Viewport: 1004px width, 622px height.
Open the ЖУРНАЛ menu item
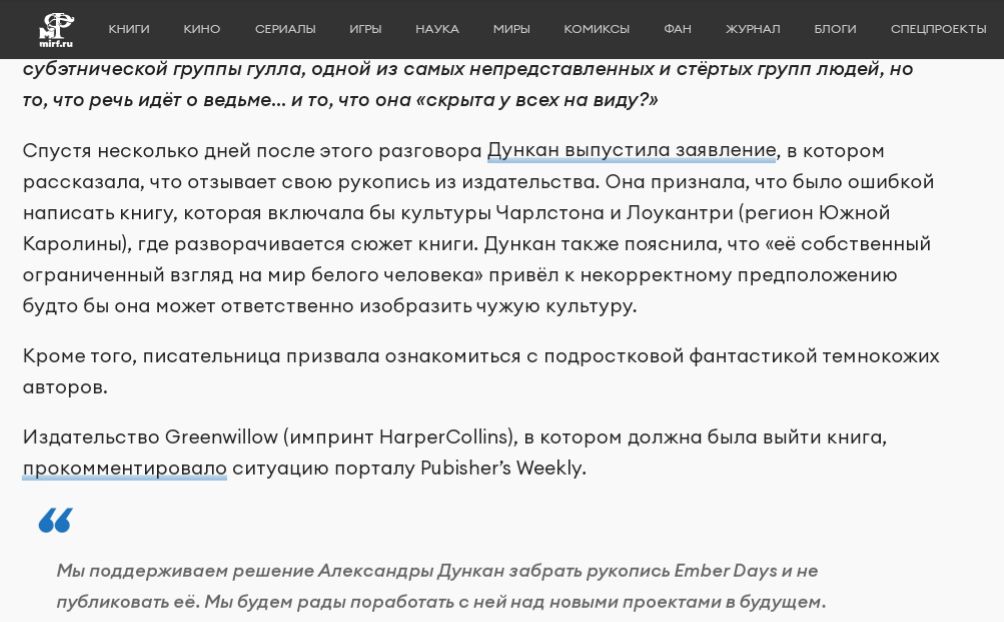(753, 29)
